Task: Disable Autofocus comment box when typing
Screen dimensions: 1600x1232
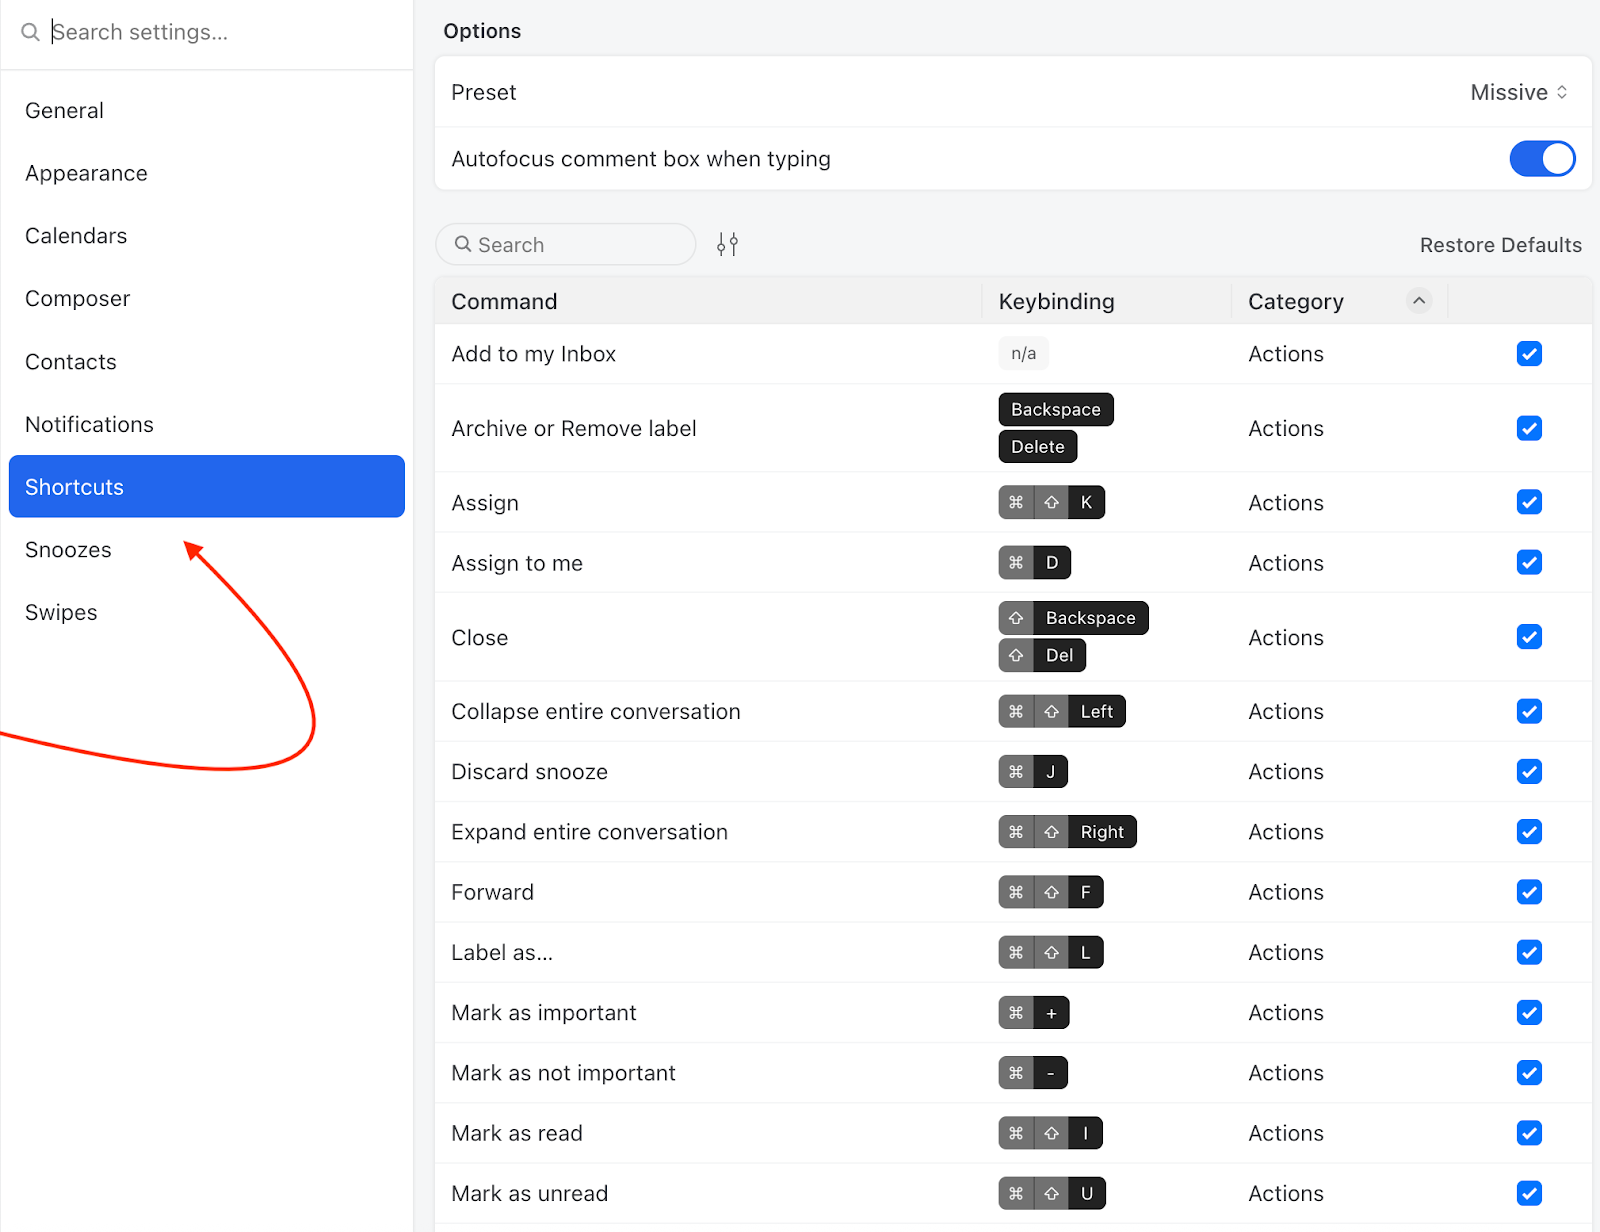Action: 1542,158
